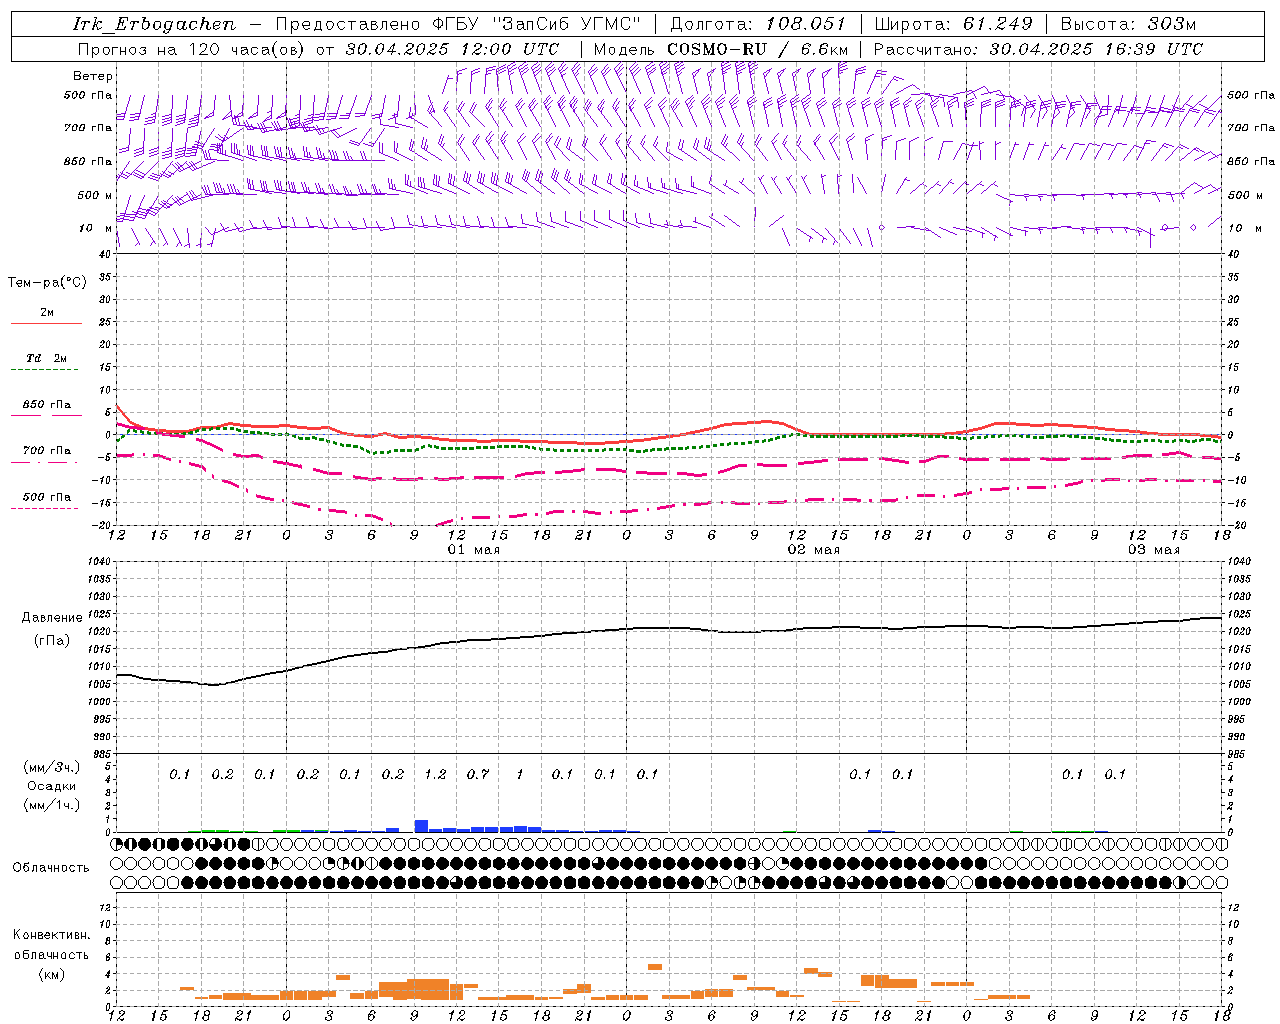Click the station name Irk_Erbogachen in header
This screenshot has width=1280, height=1024.
point(154,24)
